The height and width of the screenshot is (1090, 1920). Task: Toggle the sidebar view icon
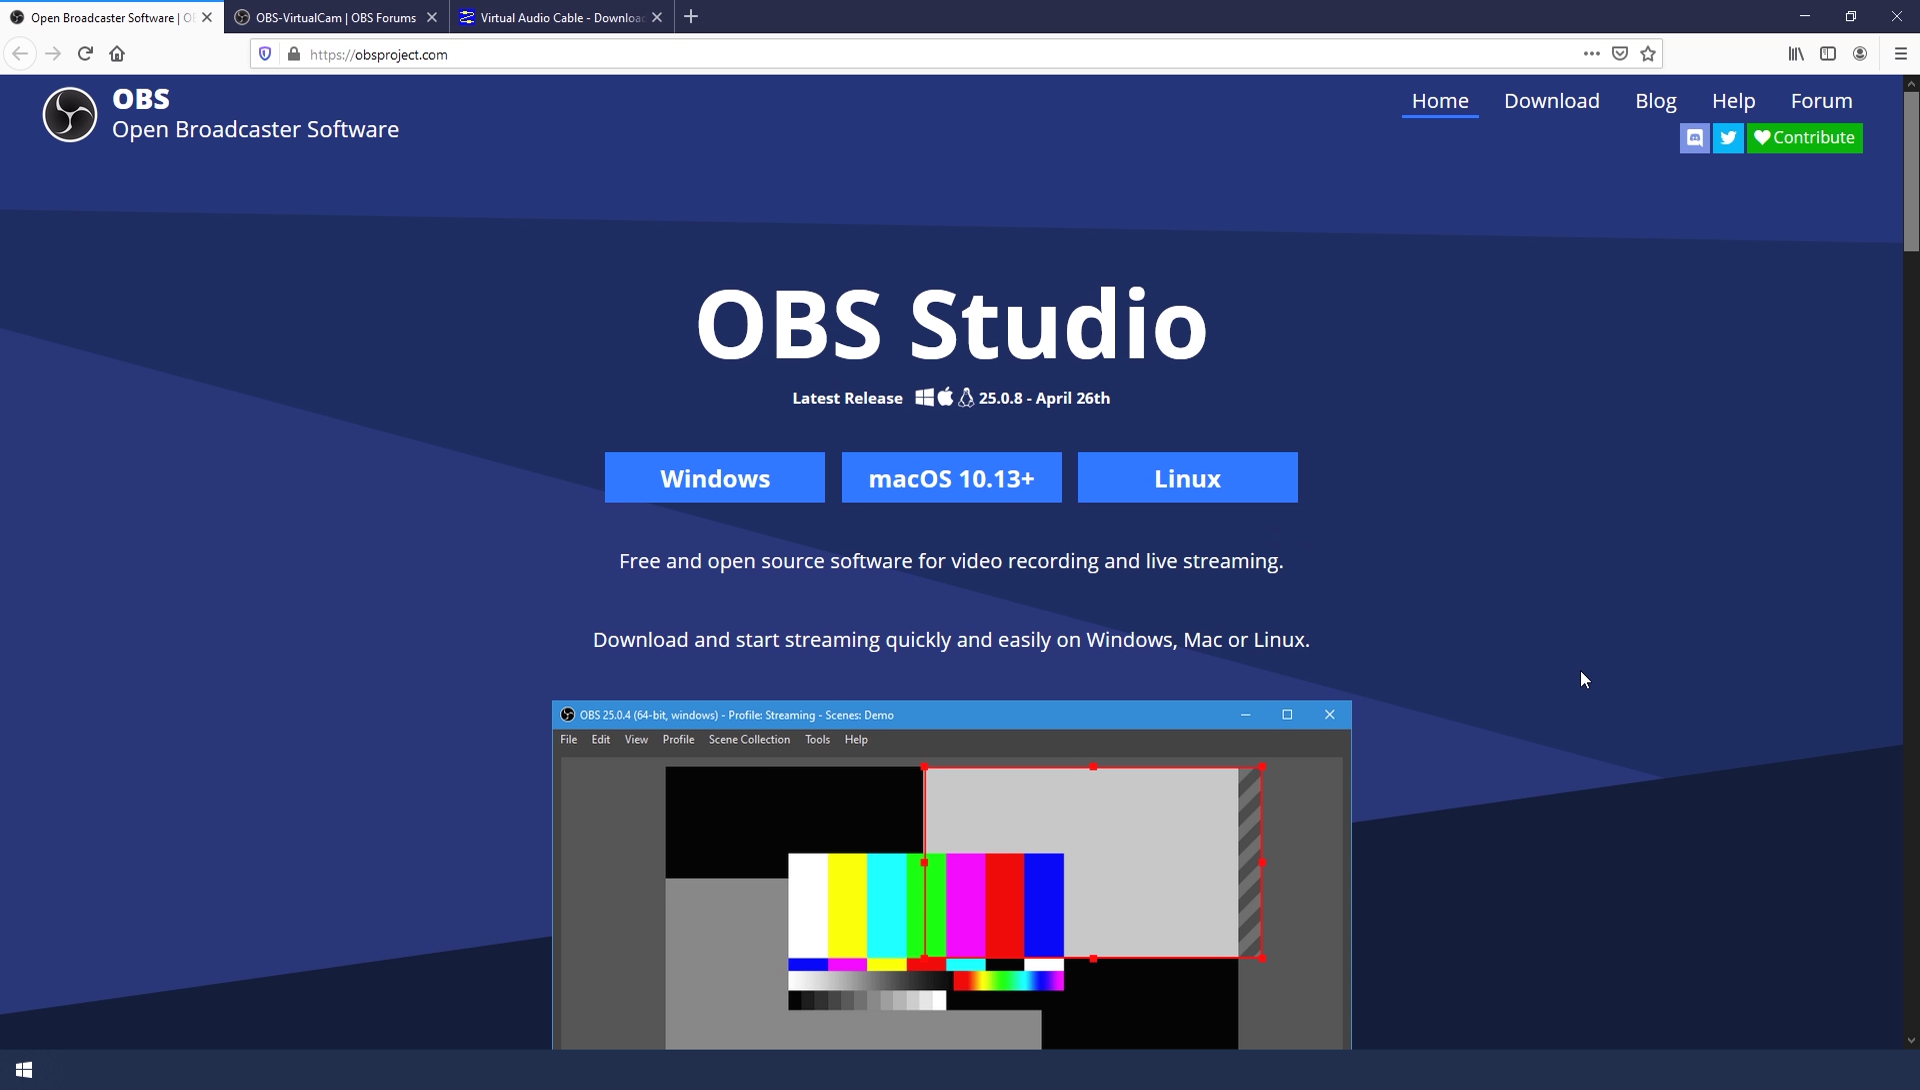(1828, 54)
